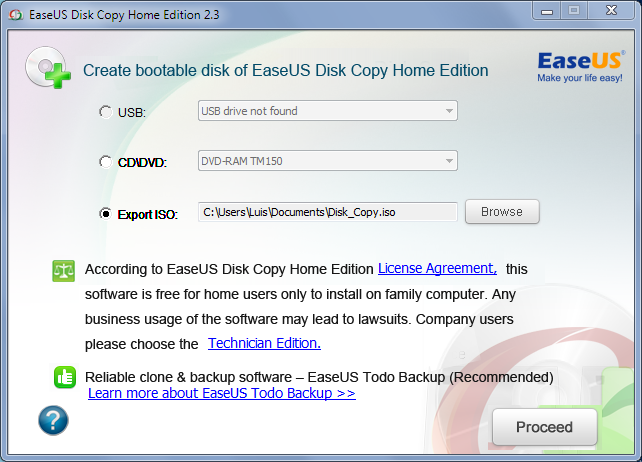Click the EaseUS title bar app icon
This screenshot has height=462, width=642.
[16, 15]
